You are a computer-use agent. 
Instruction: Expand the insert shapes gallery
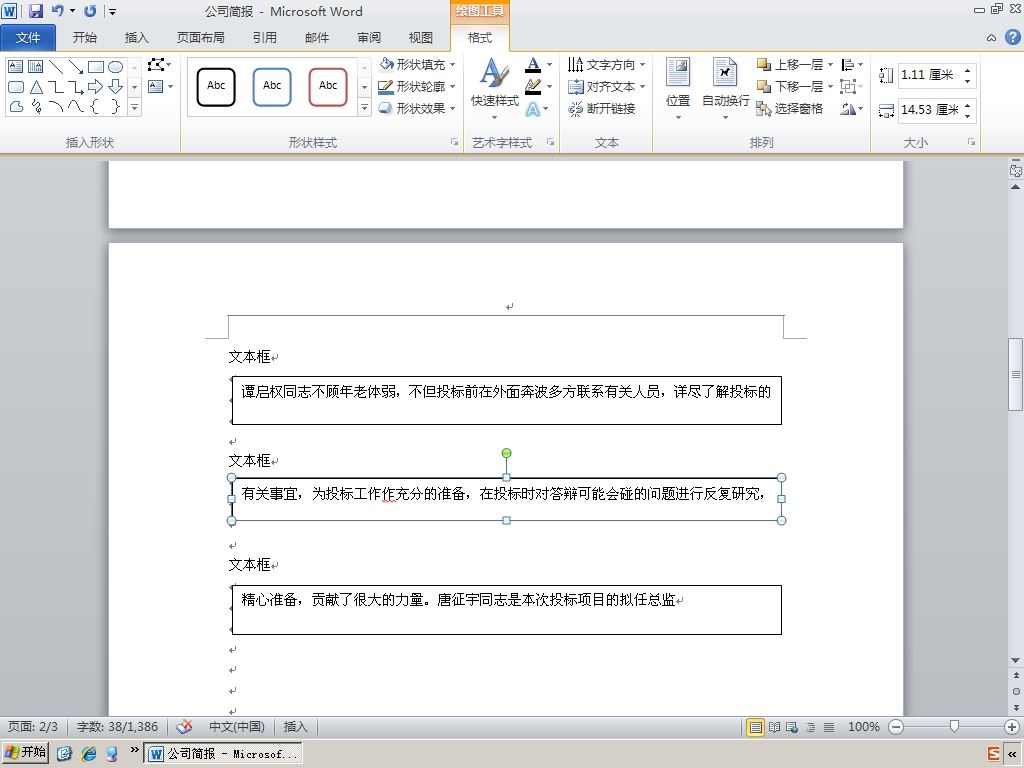(134, 107)
